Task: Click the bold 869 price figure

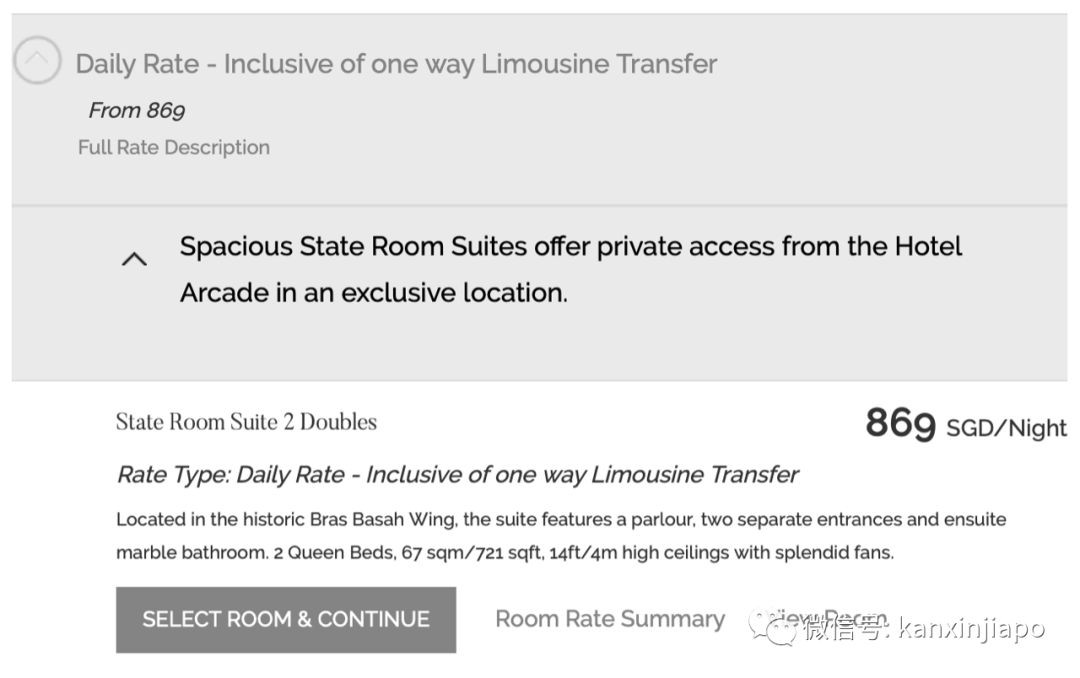Action: (x=900, y=424)
